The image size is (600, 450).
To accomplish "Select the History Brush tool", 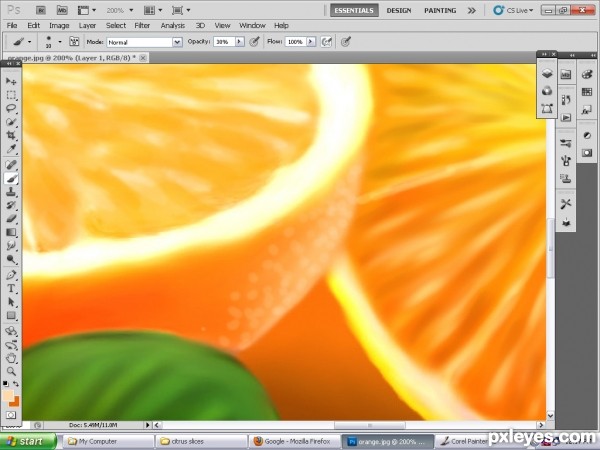I will (11, 205).
